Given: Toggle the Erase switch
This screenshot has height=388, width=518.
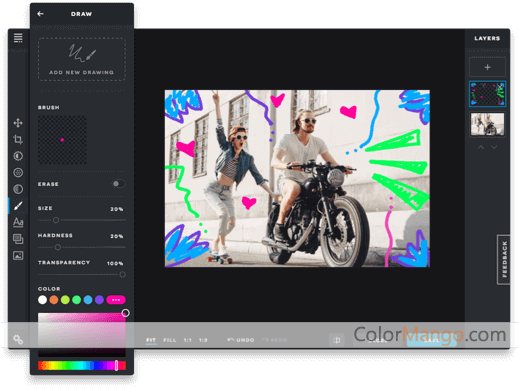Looking at the screenshot, I should [x=118, y=184].
